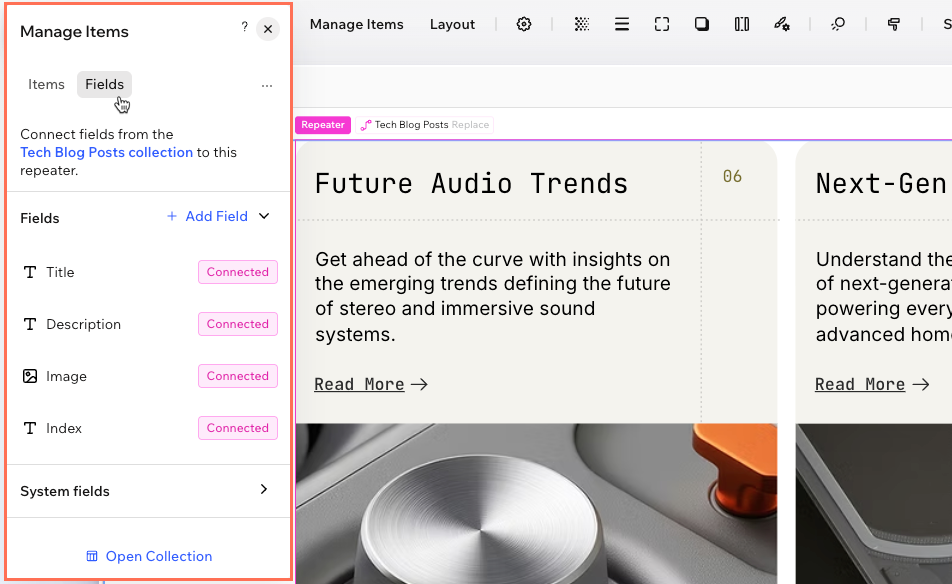Click Replace next to Tech Blog Posts

[x=470, y=125]
